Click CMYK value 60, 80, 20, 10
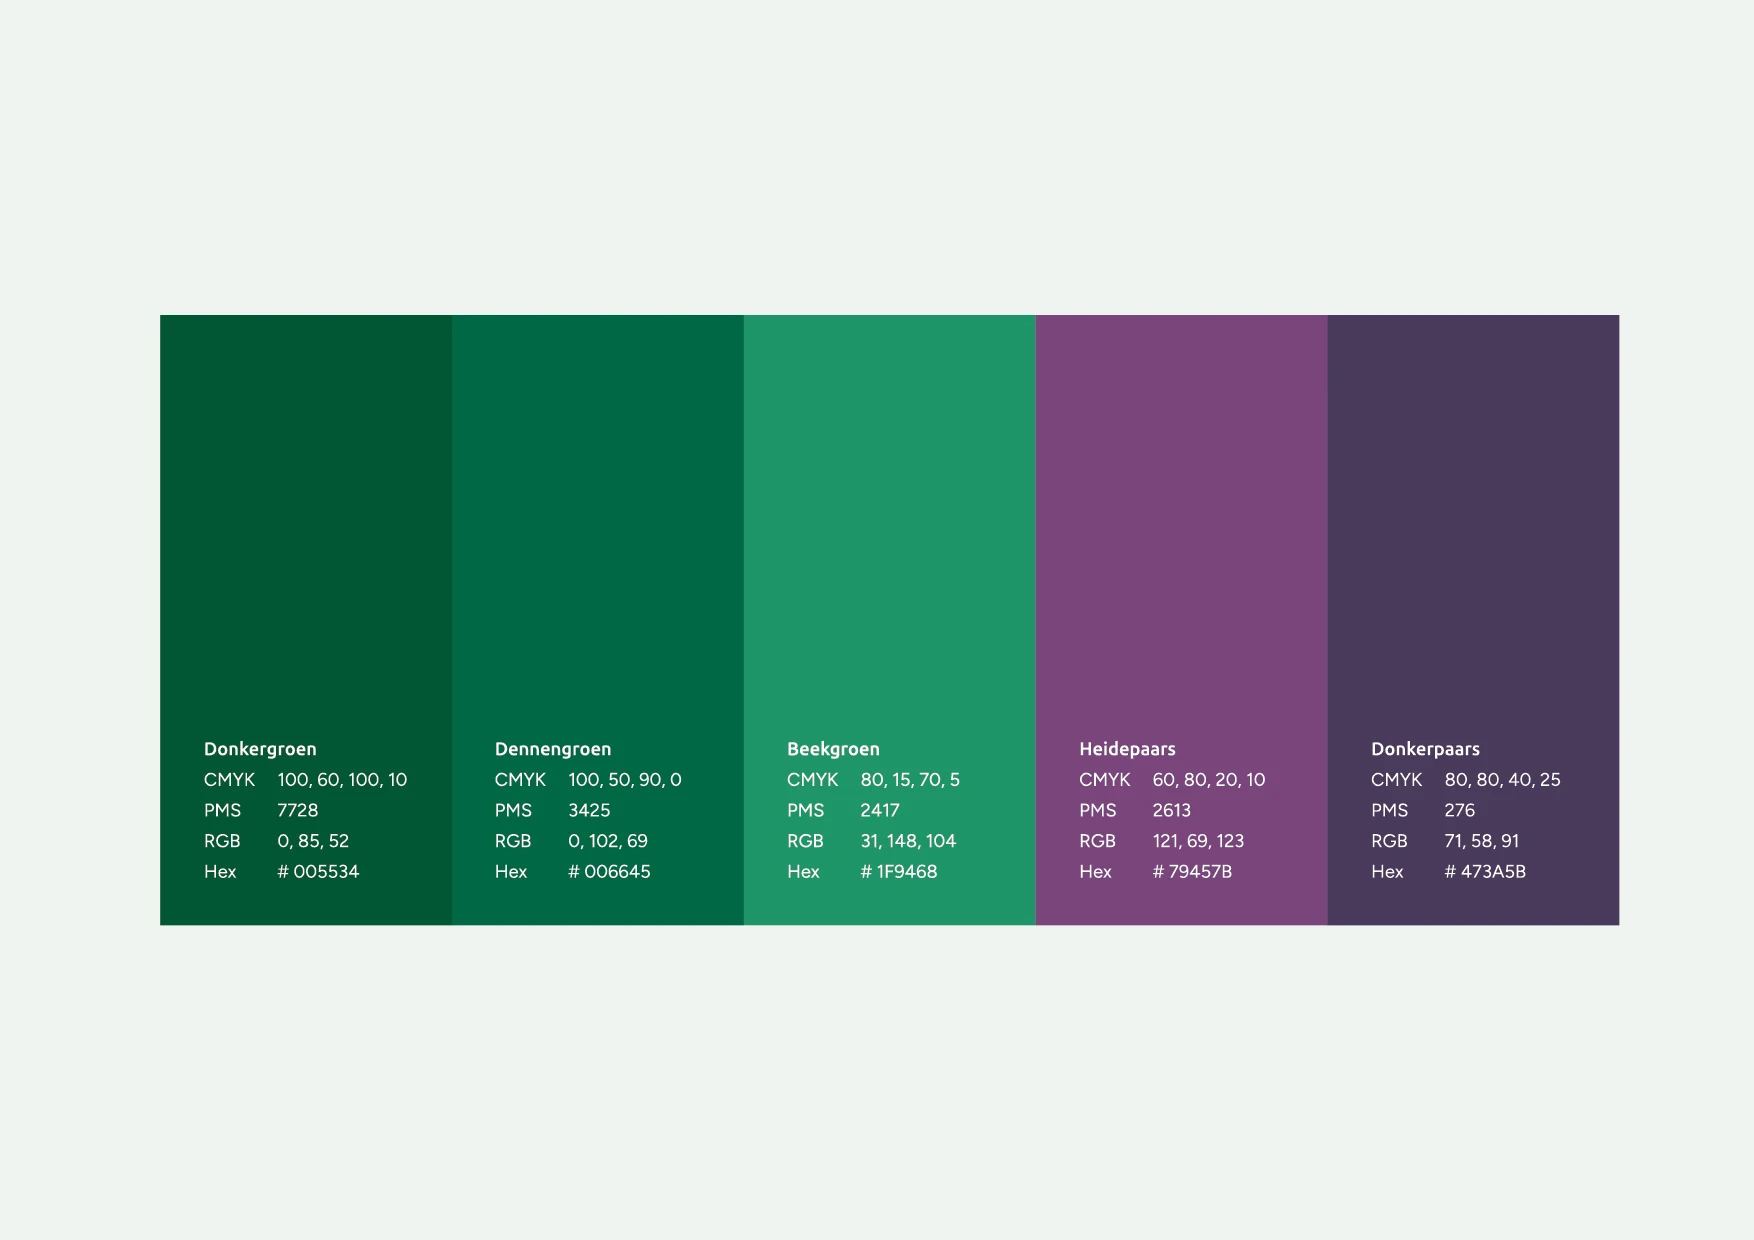This screenshot has height=1240, width=1754. (1208, 780)
